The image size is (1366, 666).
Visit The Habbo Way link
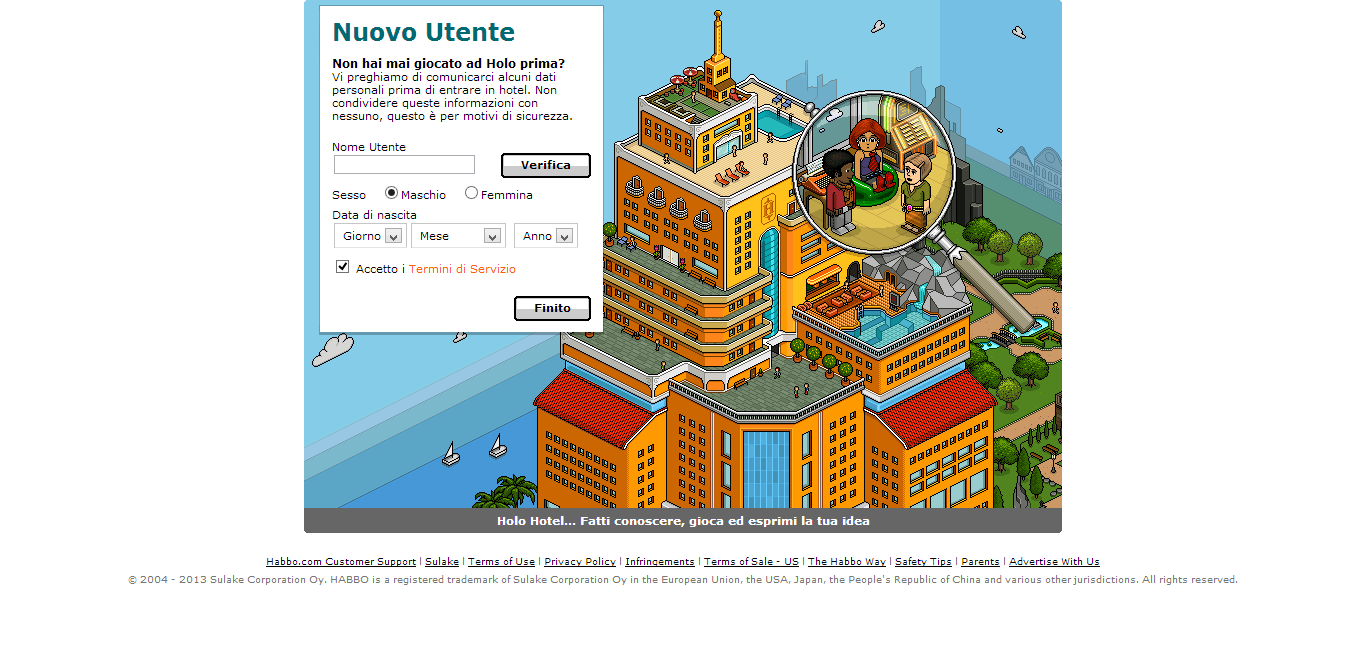point(847,562)
